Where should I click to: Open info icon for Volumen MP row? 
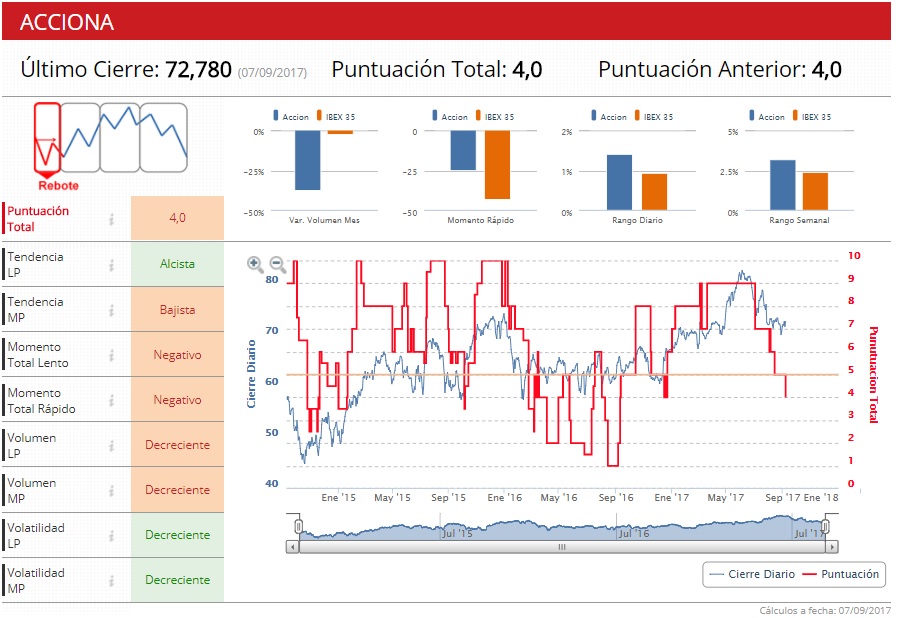(x=112, y=490)
